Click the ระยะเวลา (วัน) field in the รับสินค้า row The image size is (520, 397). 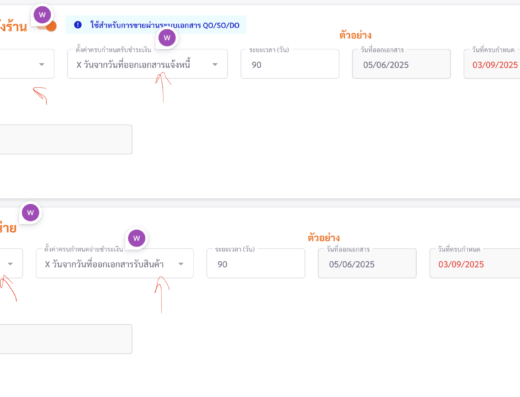coord(256,263)
